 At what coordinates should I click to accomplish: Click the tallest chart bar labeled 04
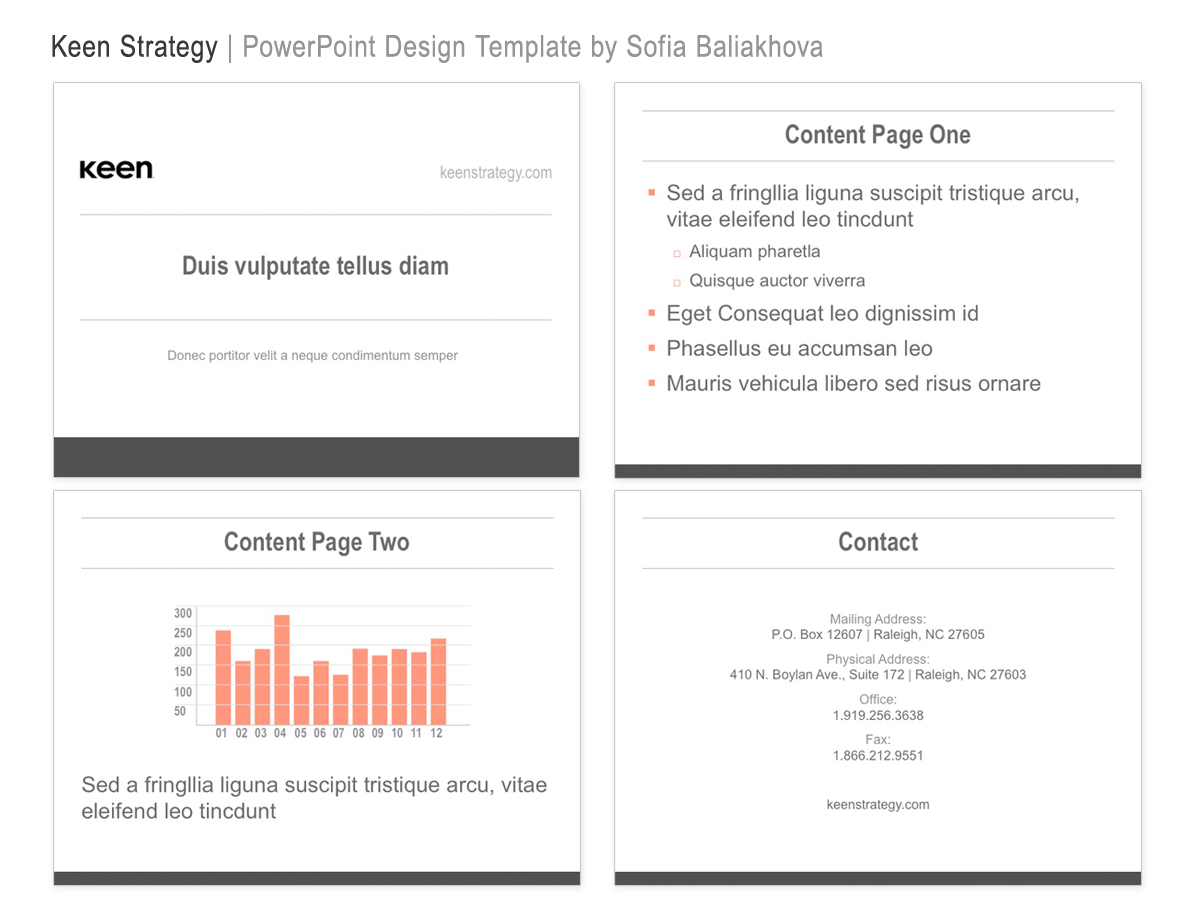tap(282, 670)
